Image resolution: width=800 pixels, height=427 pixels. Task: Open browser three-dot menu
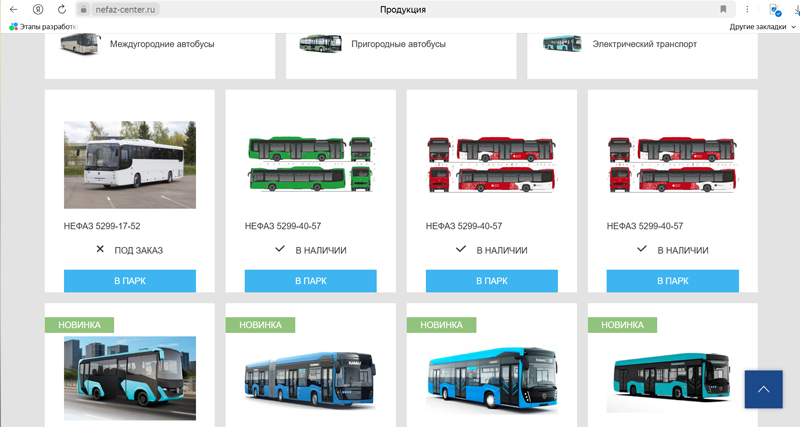click(x=747, y=9)
